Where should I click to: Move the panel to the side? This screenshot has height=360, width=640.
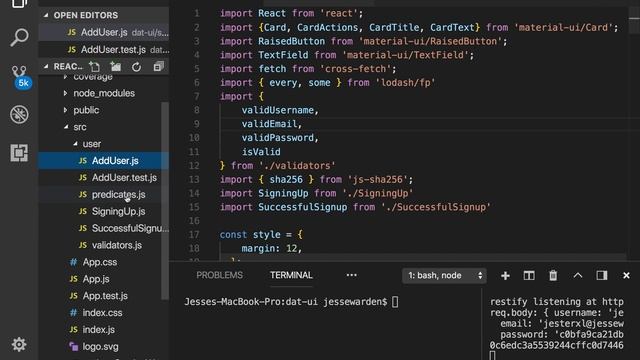click(x=602, y=276)
